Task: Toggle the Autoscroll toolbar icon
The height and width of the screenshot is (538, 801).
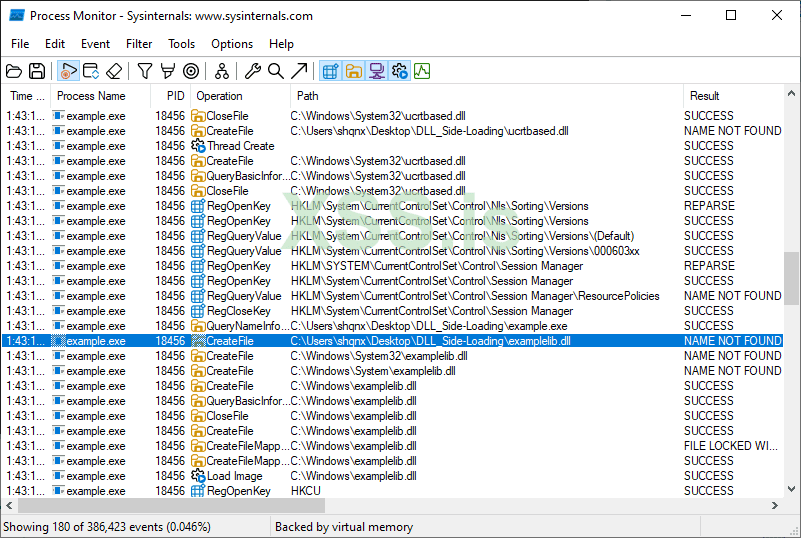Action: coord(91,71)
